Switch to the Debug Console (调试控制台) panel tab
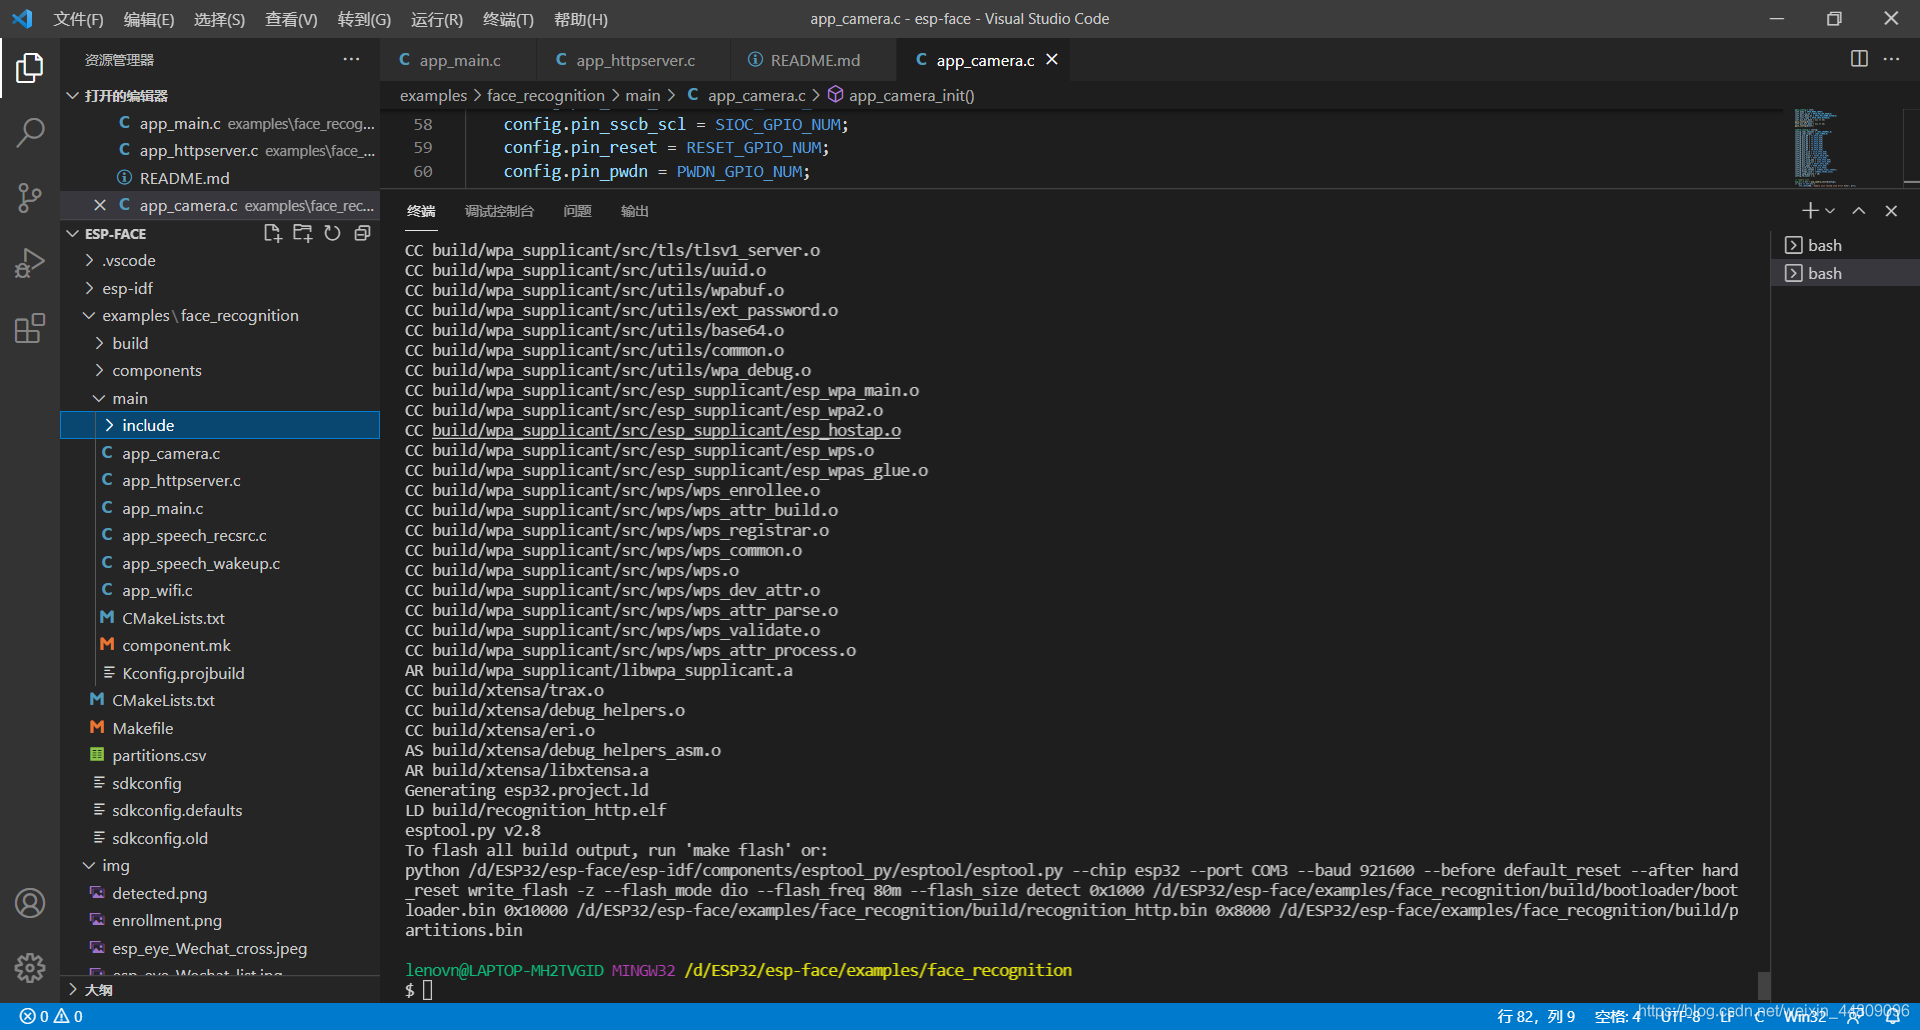Image resolution: width=1920 pixels, height=1030 pixels. click(x=499, y=211)
